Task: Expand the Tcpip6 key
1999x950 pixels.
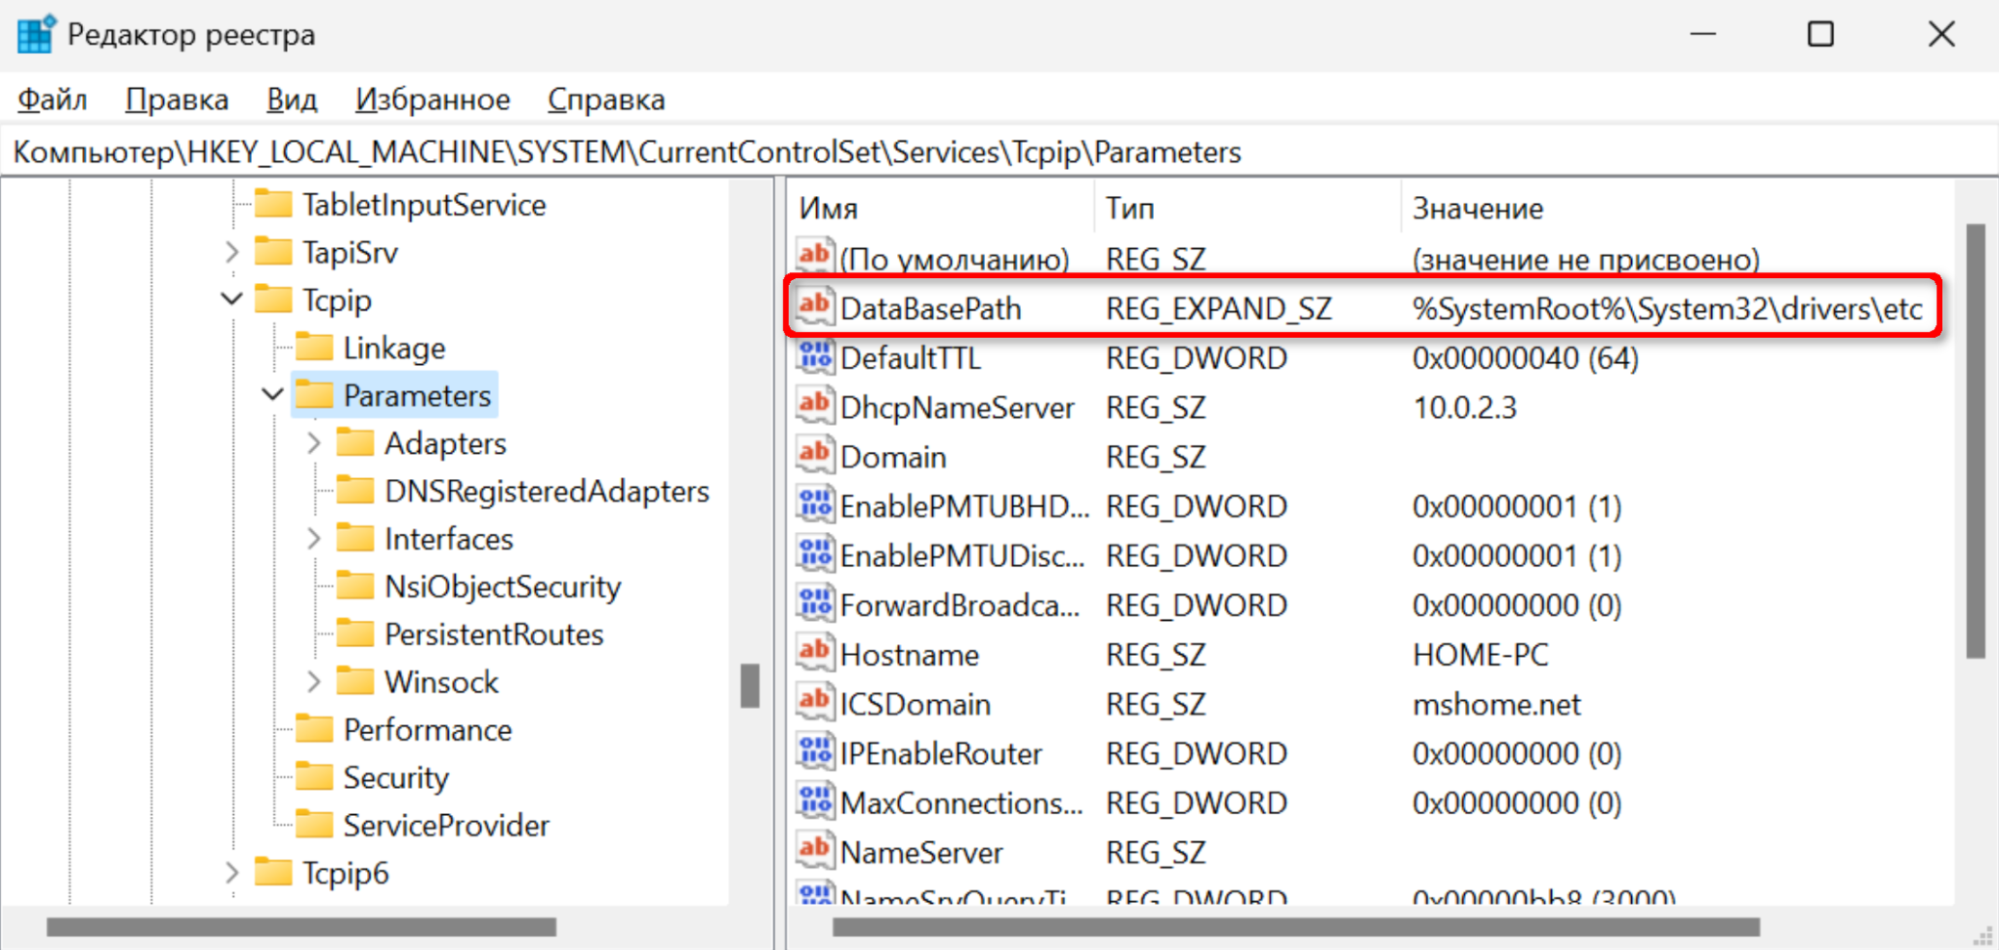Action: [x=232, y=873]
